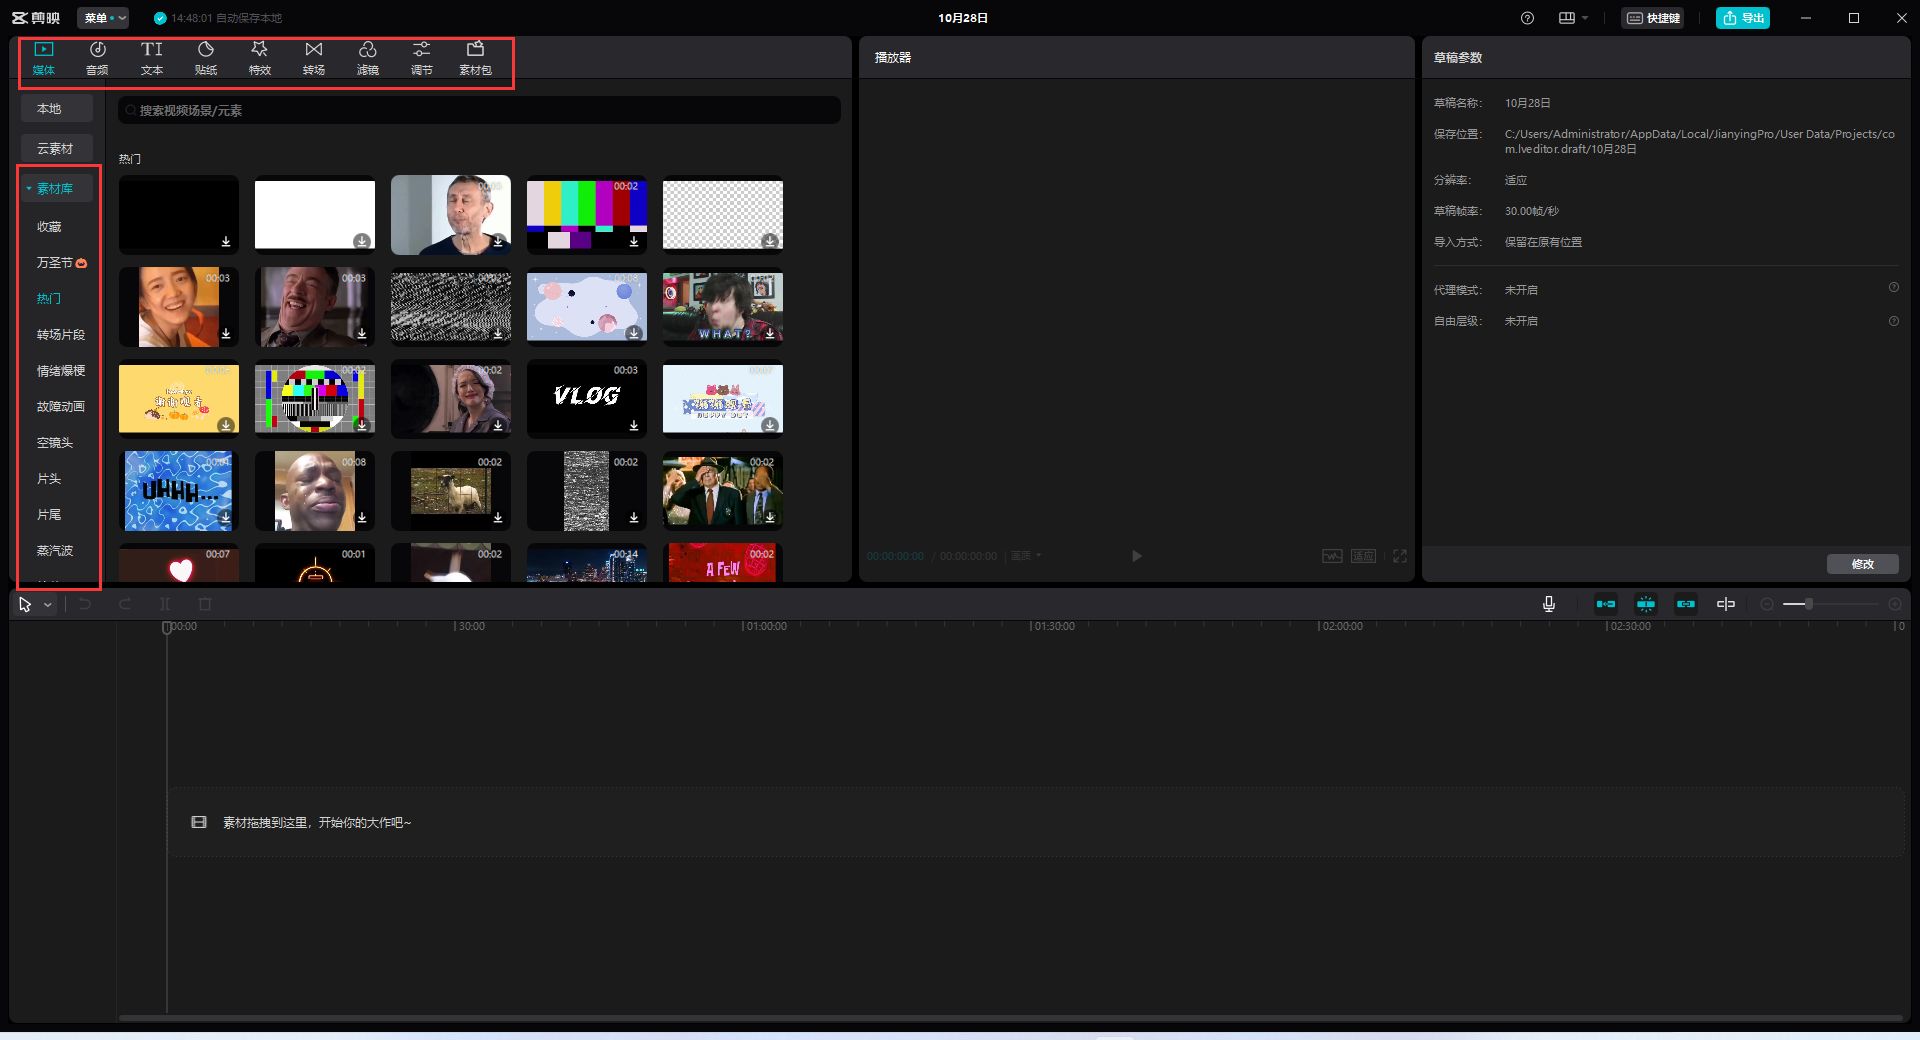This screenshot has height=1040, width=1920.
Task: Click the 导出 export button
Action: (1743, 18)
